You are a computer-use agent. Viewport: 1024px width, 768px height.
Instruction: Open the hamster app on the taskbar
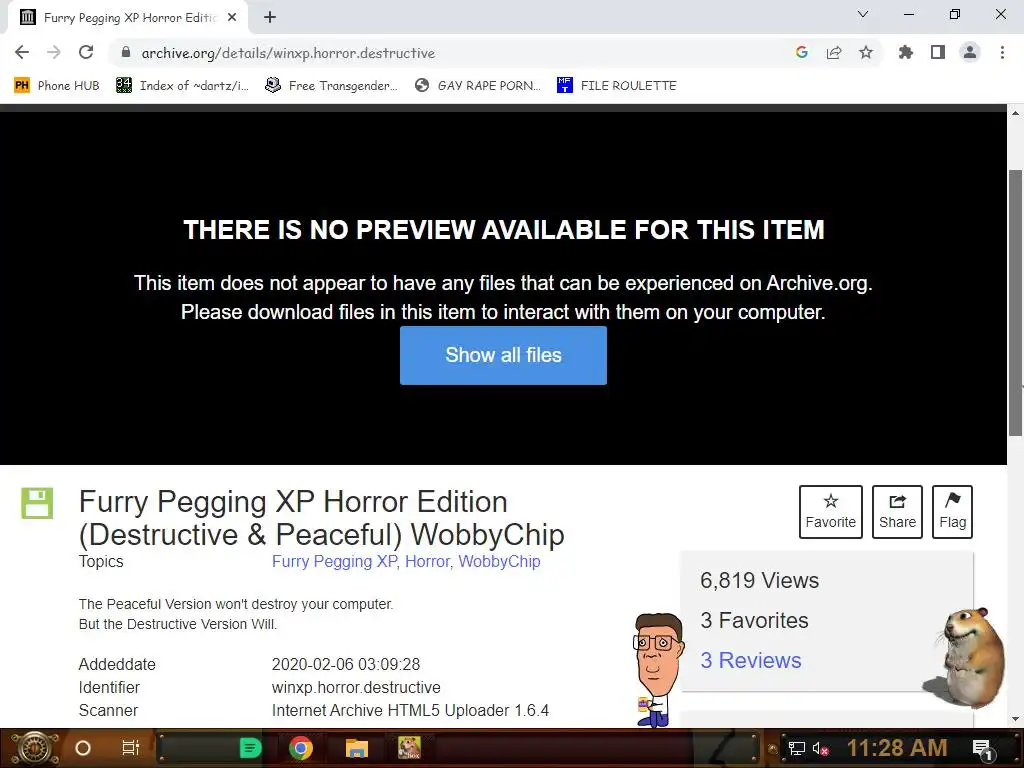409,748
